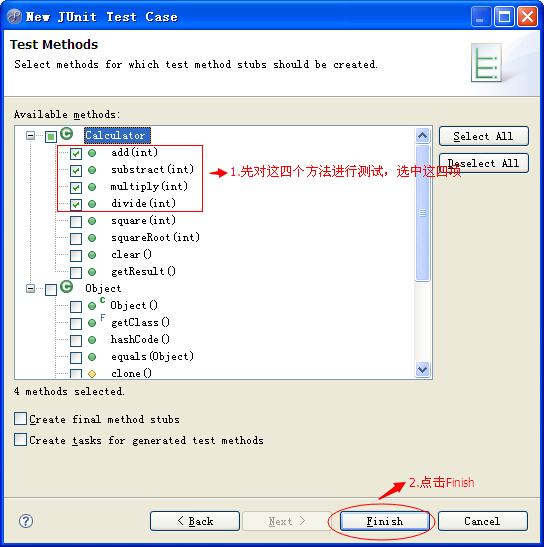The image size is (544, 547).
Task: Click the yellow diamond icon beside clone()
Action: pos(92,374)
